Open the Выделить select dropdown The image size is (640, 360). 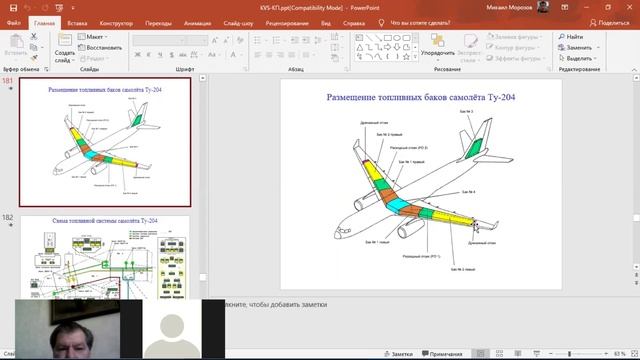[x=577, y=58]
